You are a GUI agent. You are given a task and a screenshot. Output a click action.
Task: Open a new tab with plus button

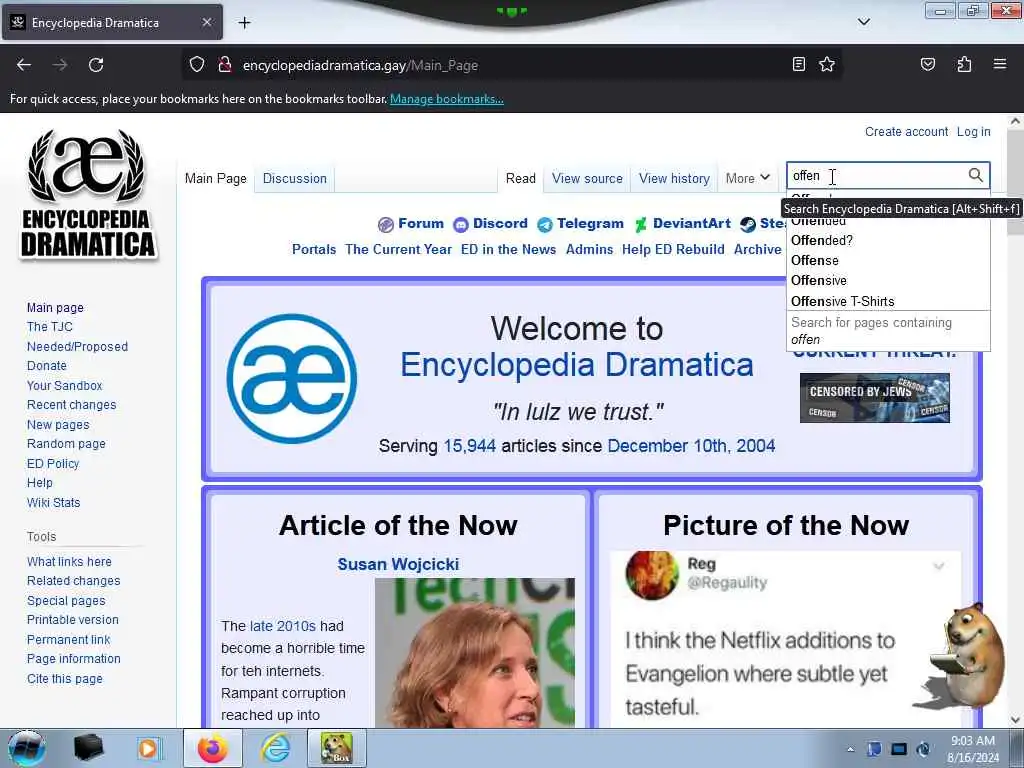pyautogui.click(x=244, y=23)
